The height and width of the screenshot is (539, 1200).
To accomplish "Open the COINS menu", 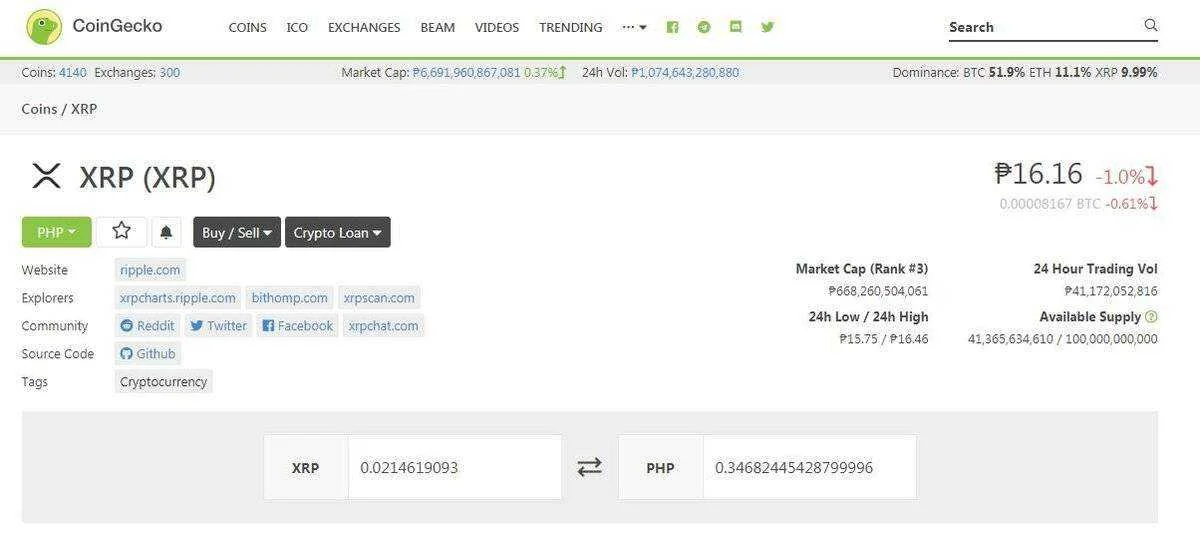I will pos(248,27).
